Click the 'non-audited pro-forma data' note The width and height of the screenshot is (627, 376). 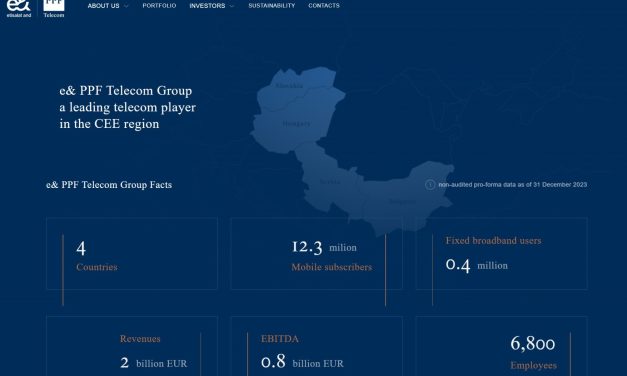(513, 184)
